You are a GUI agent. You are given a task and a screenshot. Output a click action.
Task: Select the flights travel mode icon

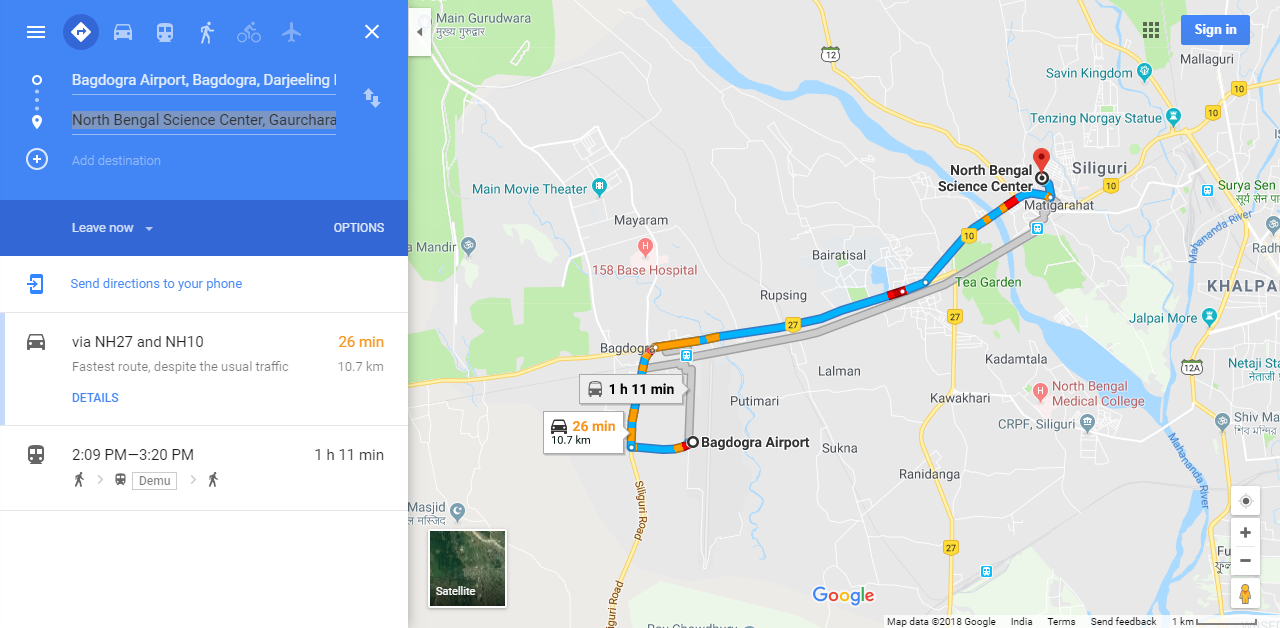(291, 32)
